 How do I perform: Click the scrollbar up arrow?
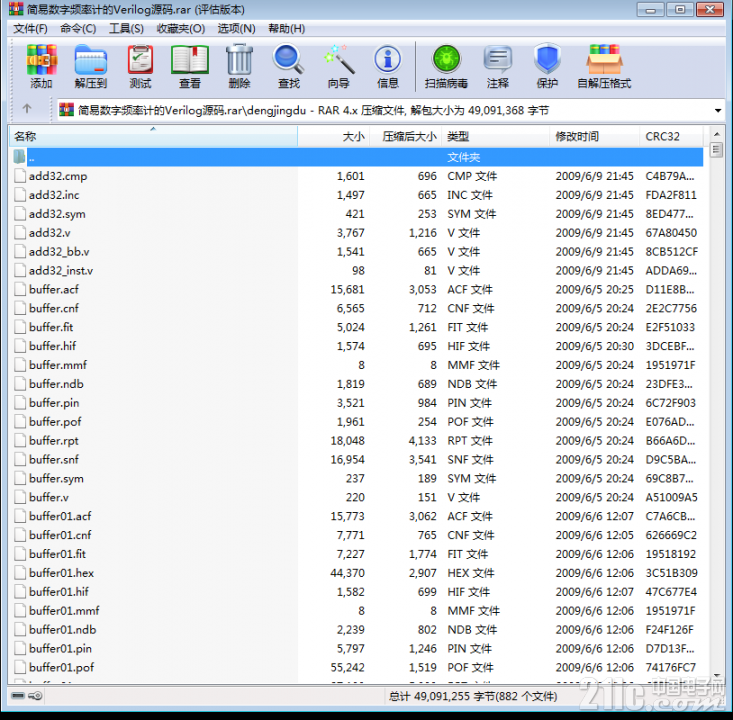717,134
